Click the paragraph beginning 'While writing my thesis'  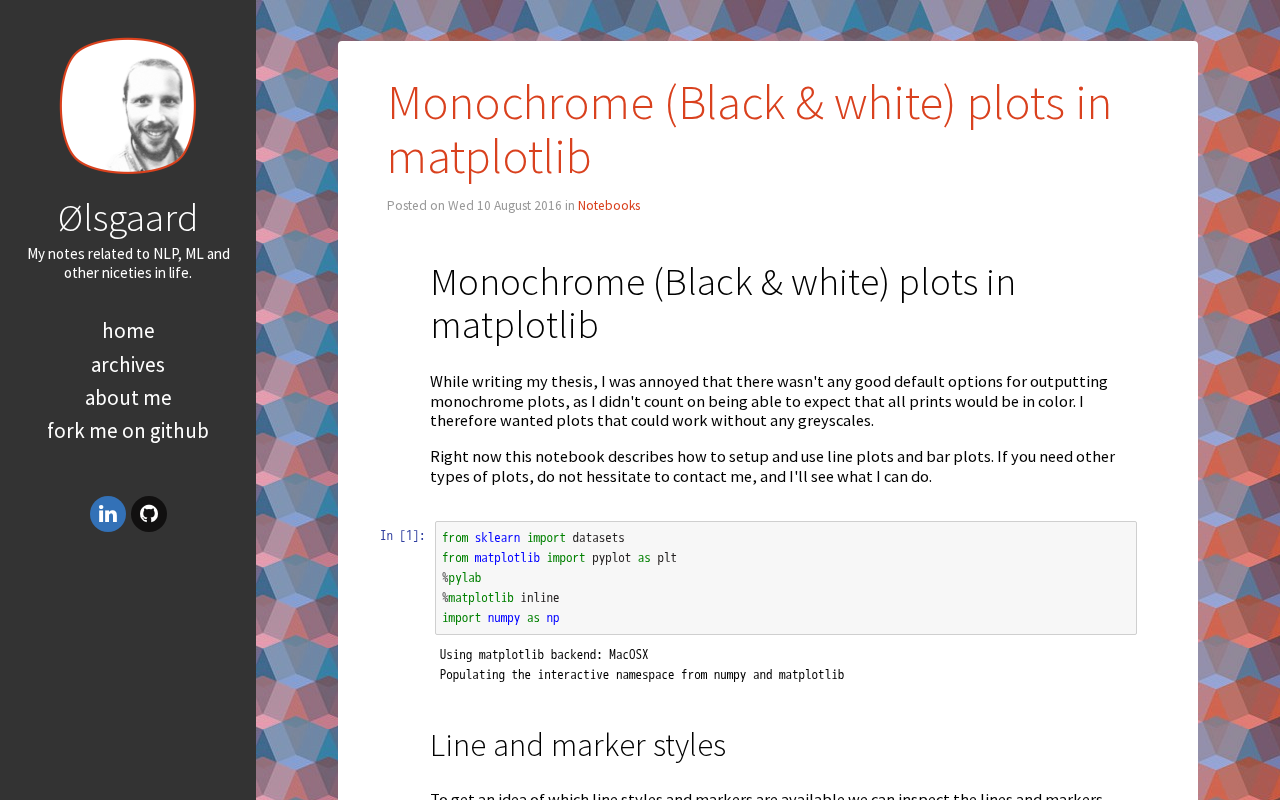point(769,401)
